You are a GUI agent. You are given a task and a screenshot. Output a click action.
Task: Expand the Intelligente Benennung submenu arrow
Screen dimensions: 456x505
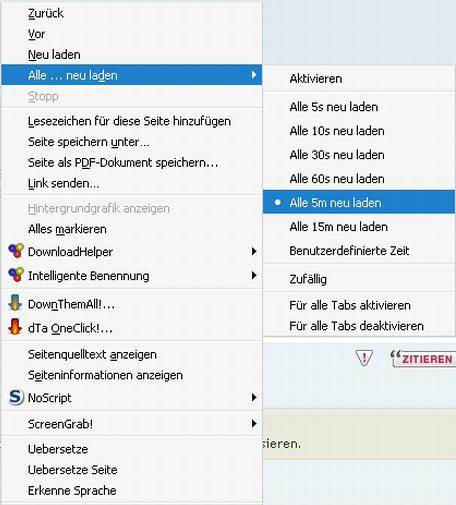click(x=254, y=275)
